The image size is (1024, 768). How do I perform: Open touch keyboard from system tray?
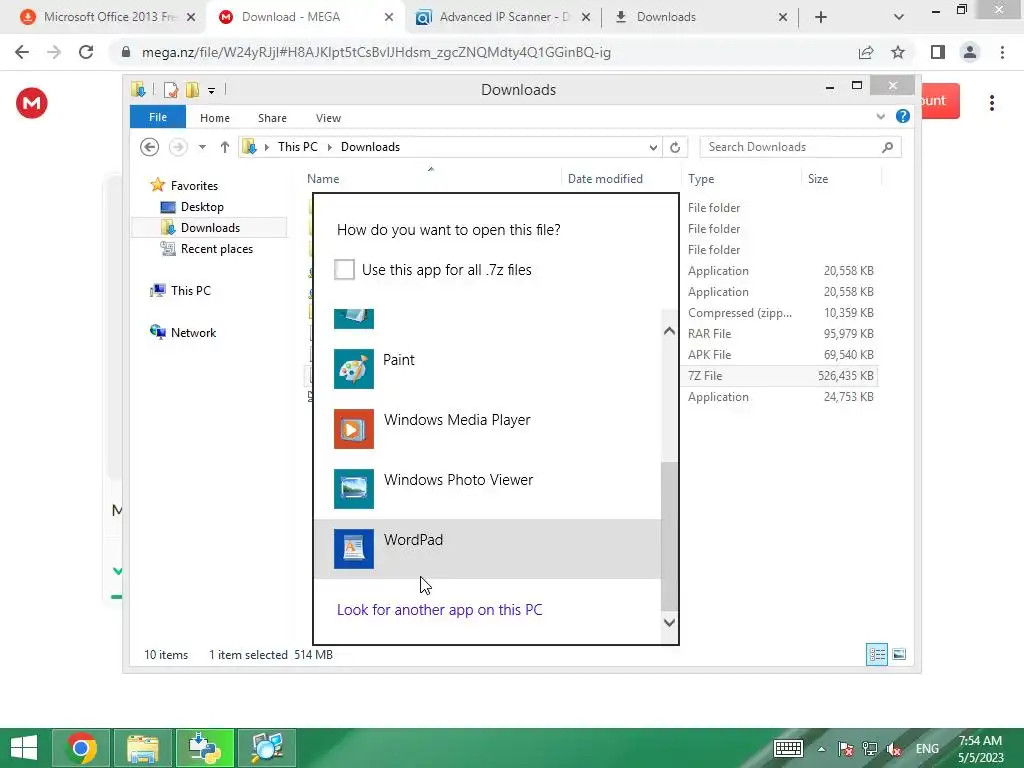[x=788, y=748]
